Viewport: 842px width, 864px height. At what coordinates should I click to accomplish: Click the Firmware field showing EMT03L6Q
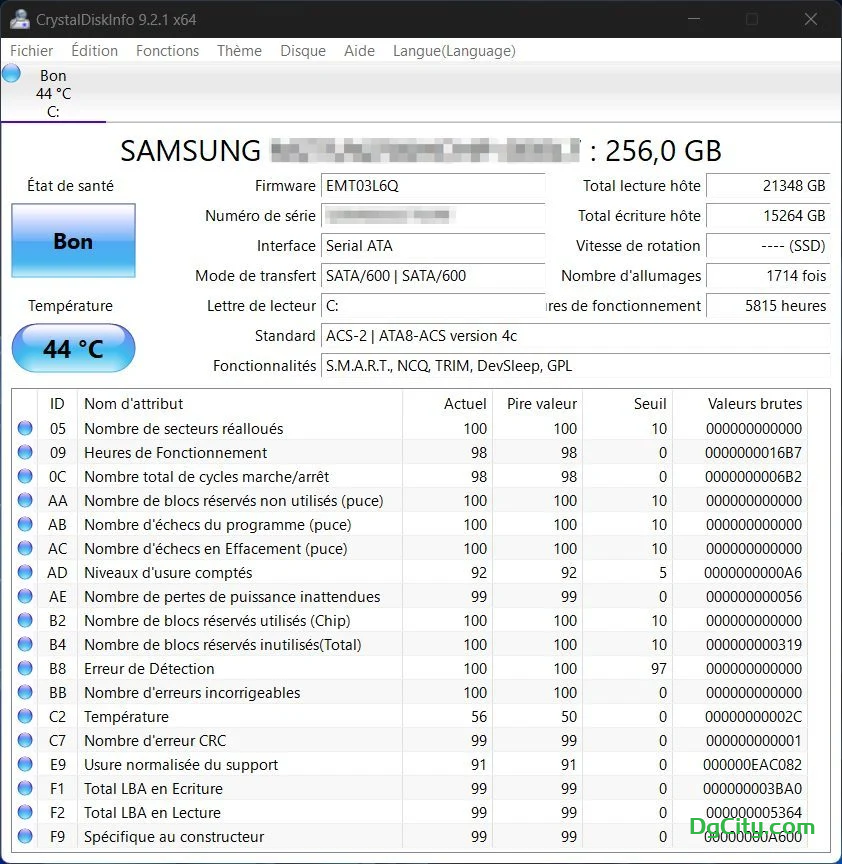[x=433, y=186]
